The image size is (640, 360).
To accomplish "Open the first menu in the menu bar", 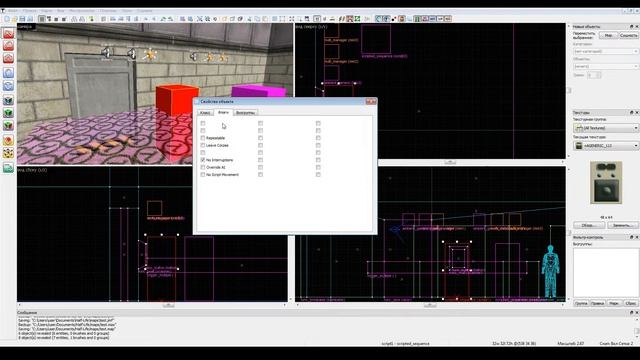I will point(13,11).
